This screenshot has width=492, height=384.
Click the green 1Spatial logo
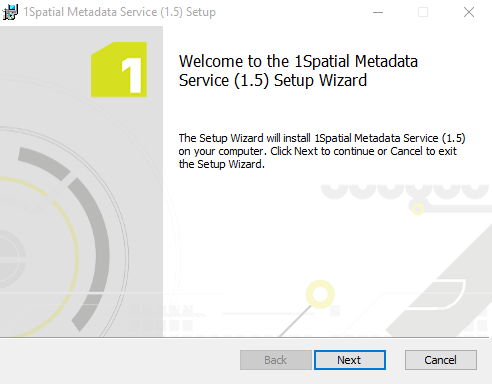point(119,69)
